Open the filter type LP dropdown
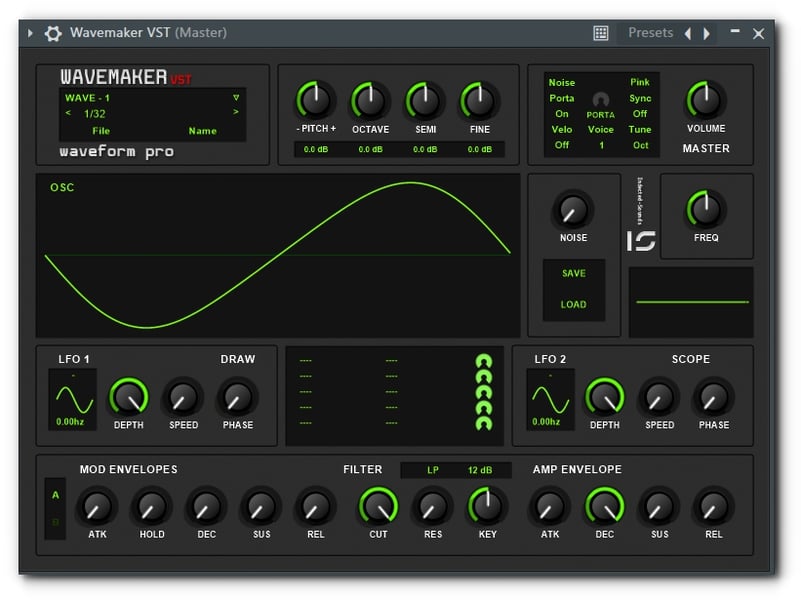 pyautogui.click(x=433, y=470)
